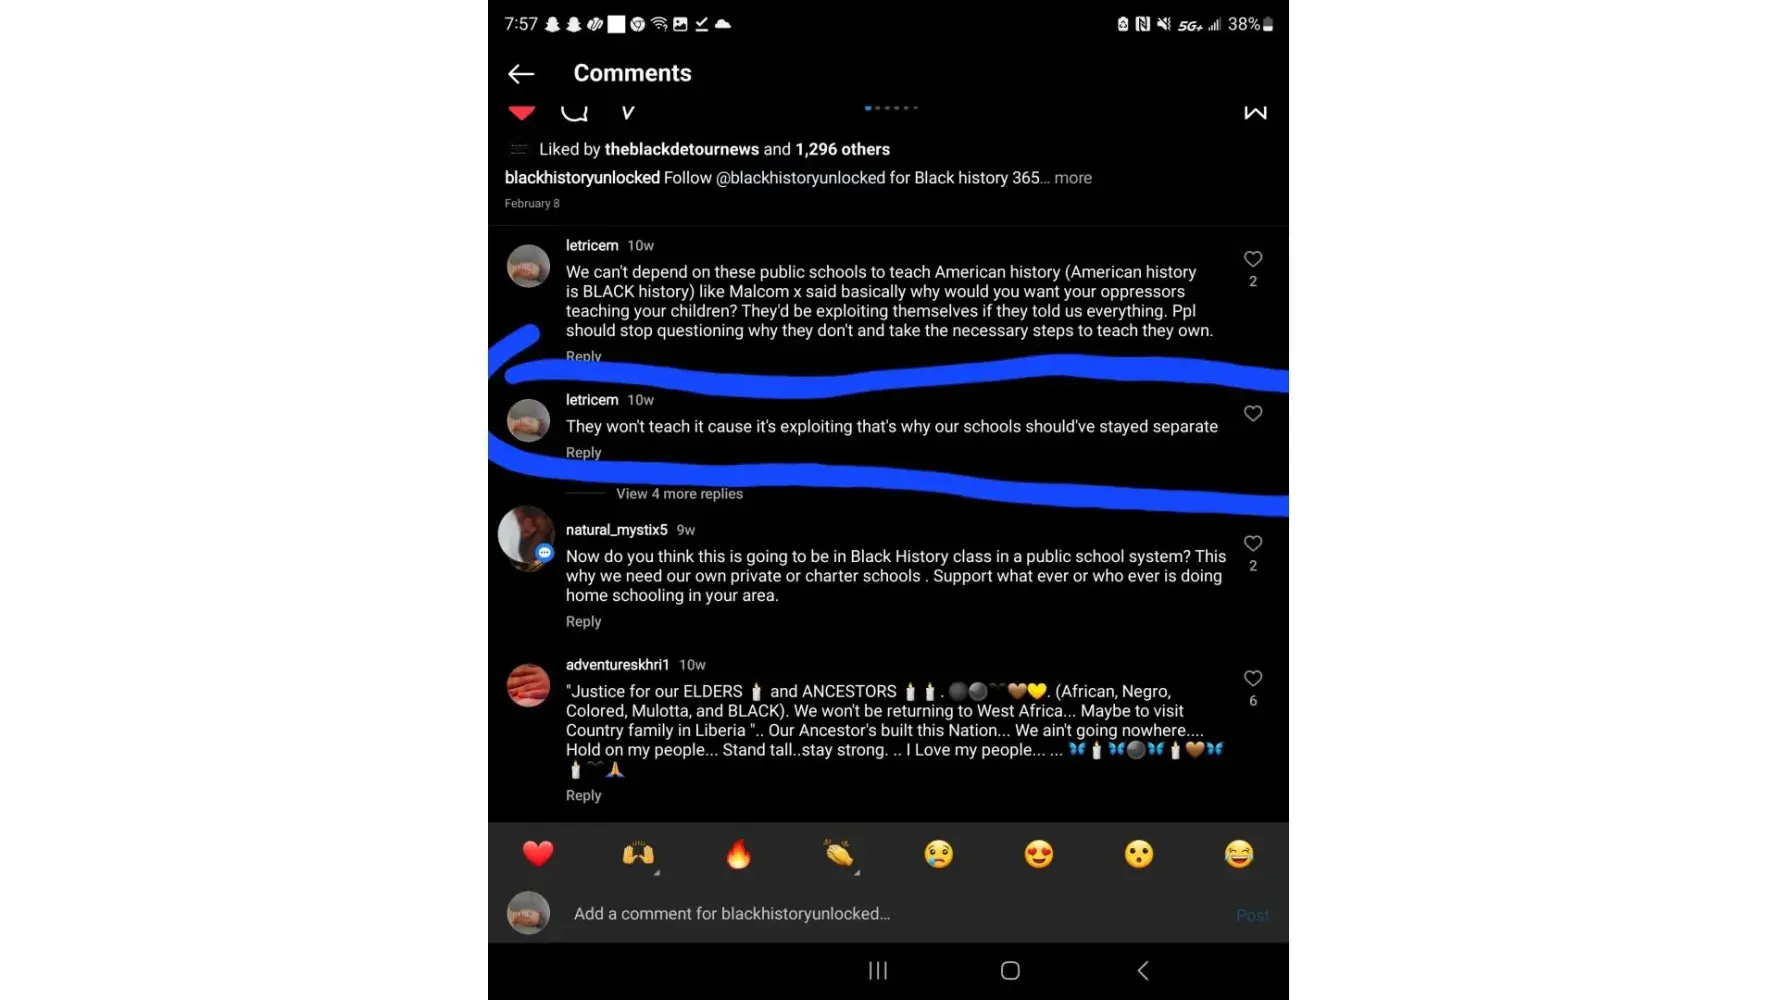Open natural_mystix5's profile picture

click(527, 537)
